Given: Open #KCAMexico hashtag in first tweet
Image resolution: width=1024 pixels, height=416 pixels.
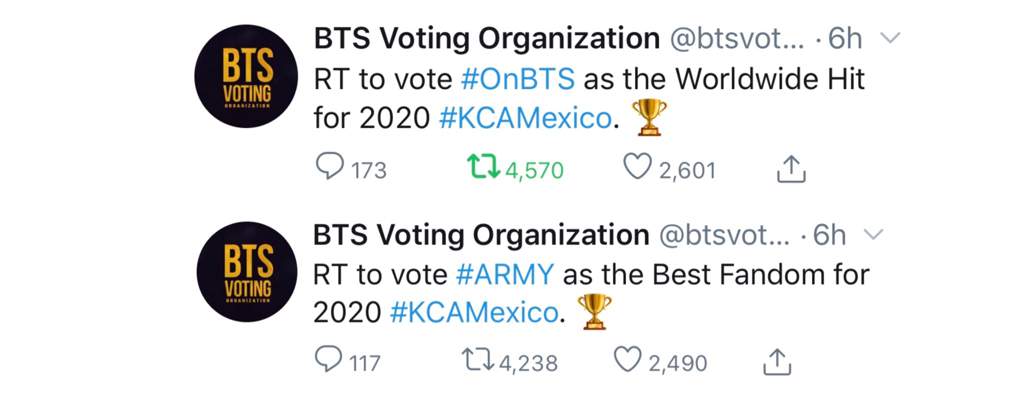Looking at the screenshot, I should [526, 120].
